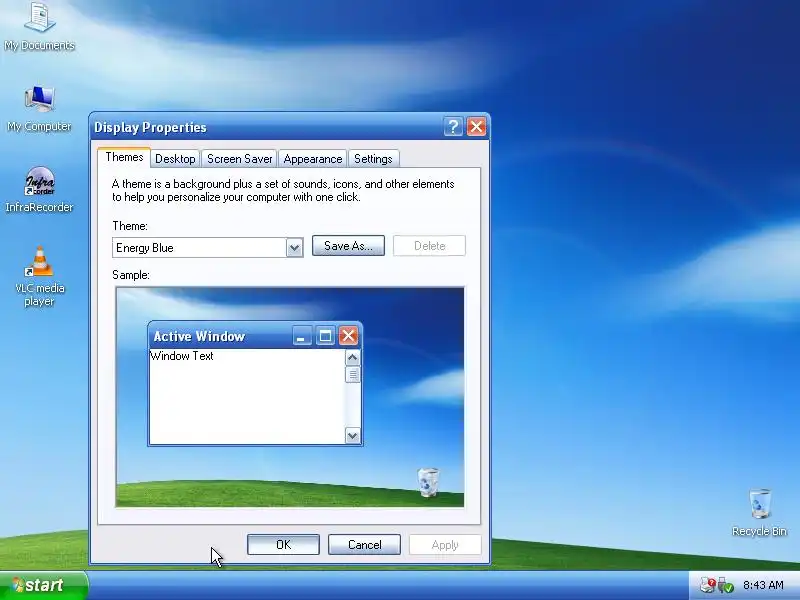This screenshot has width=800, height=600.
Task: Confirm with the OK button
Action: (283, 544)
